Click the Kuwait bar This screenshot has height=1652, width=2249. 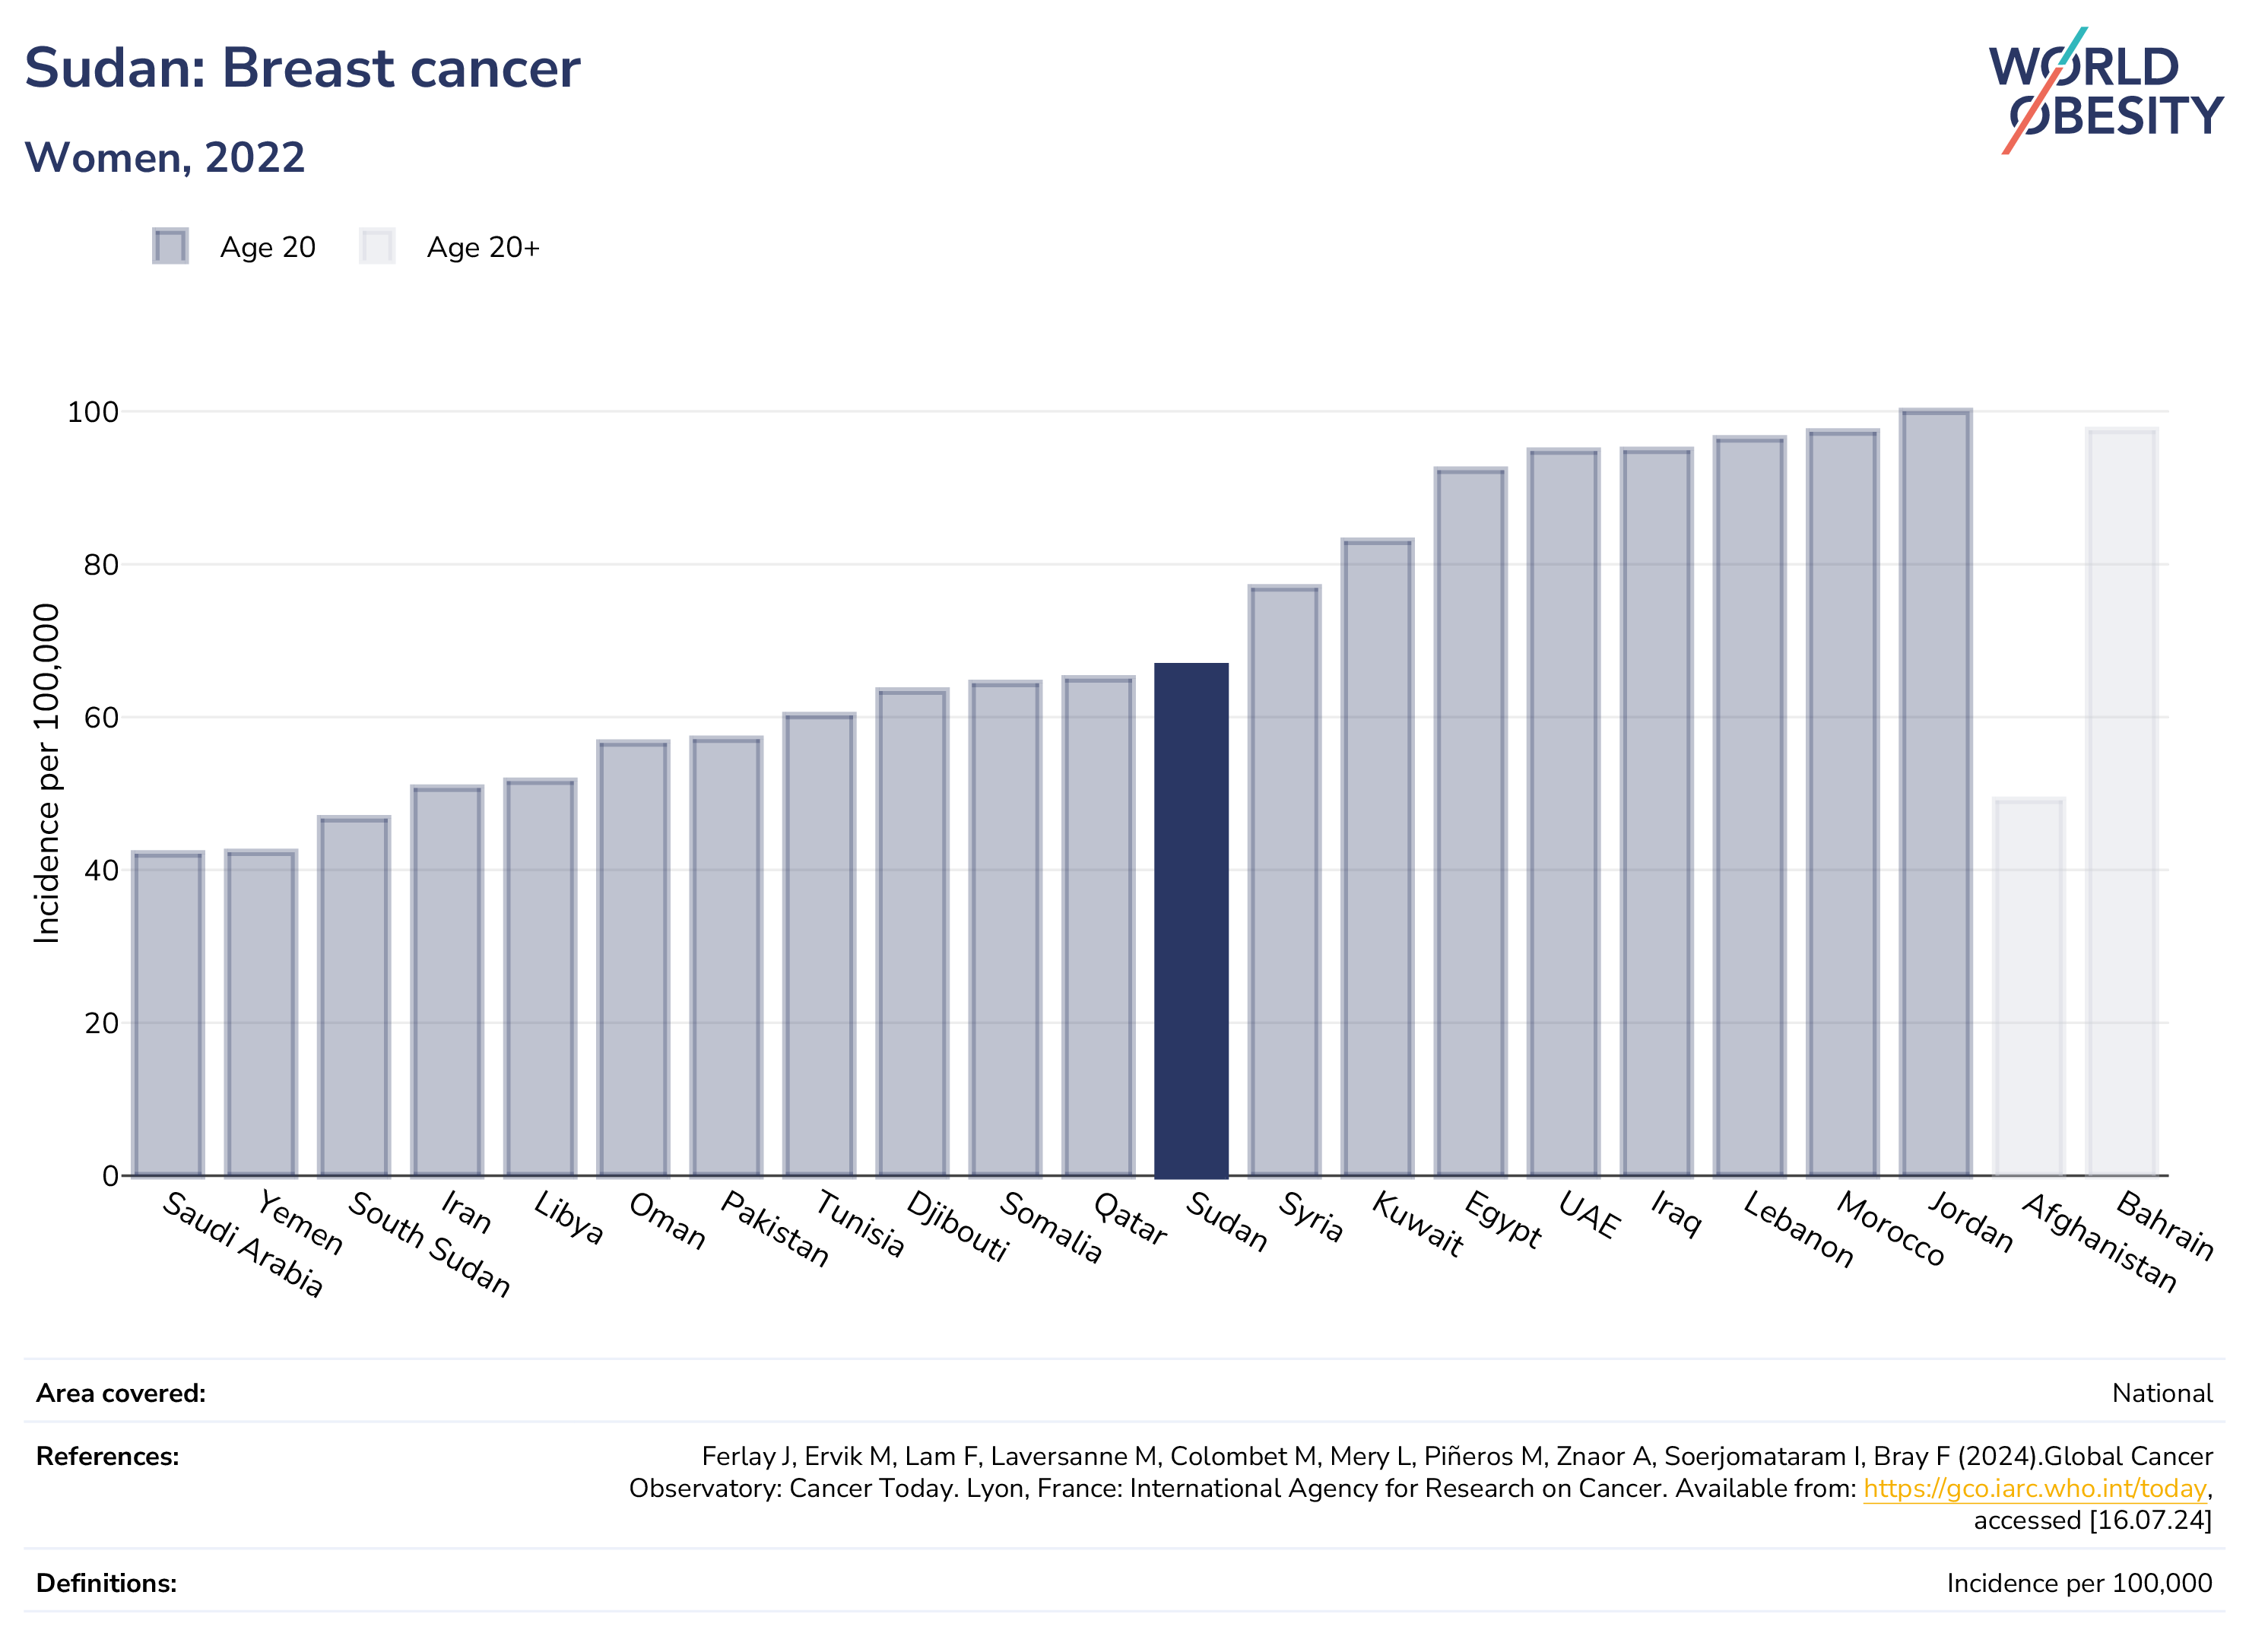pyautogui.click(x=1378, y=858)
